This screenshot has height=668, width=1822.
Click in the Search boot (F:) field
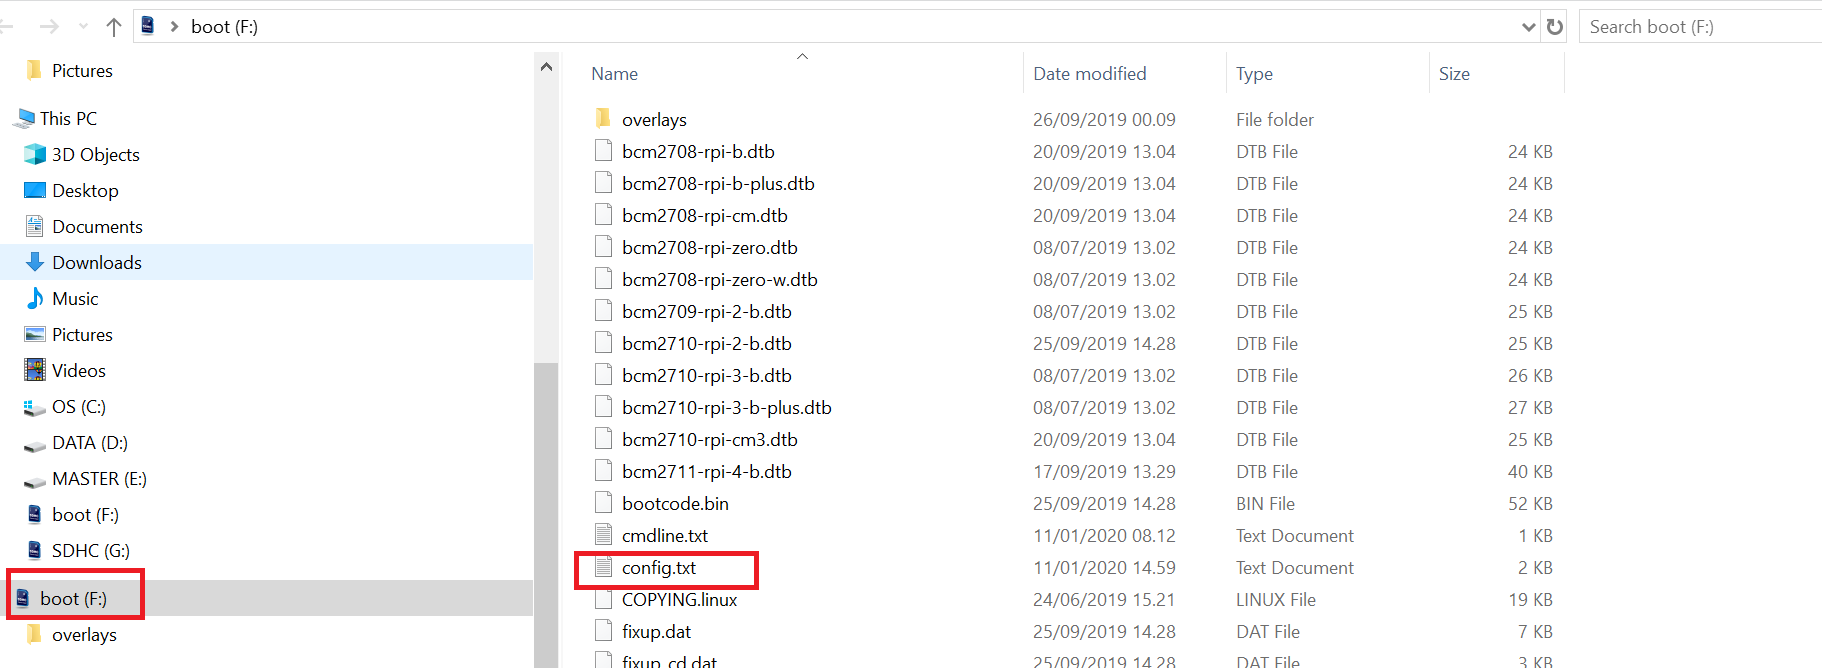1700,27
